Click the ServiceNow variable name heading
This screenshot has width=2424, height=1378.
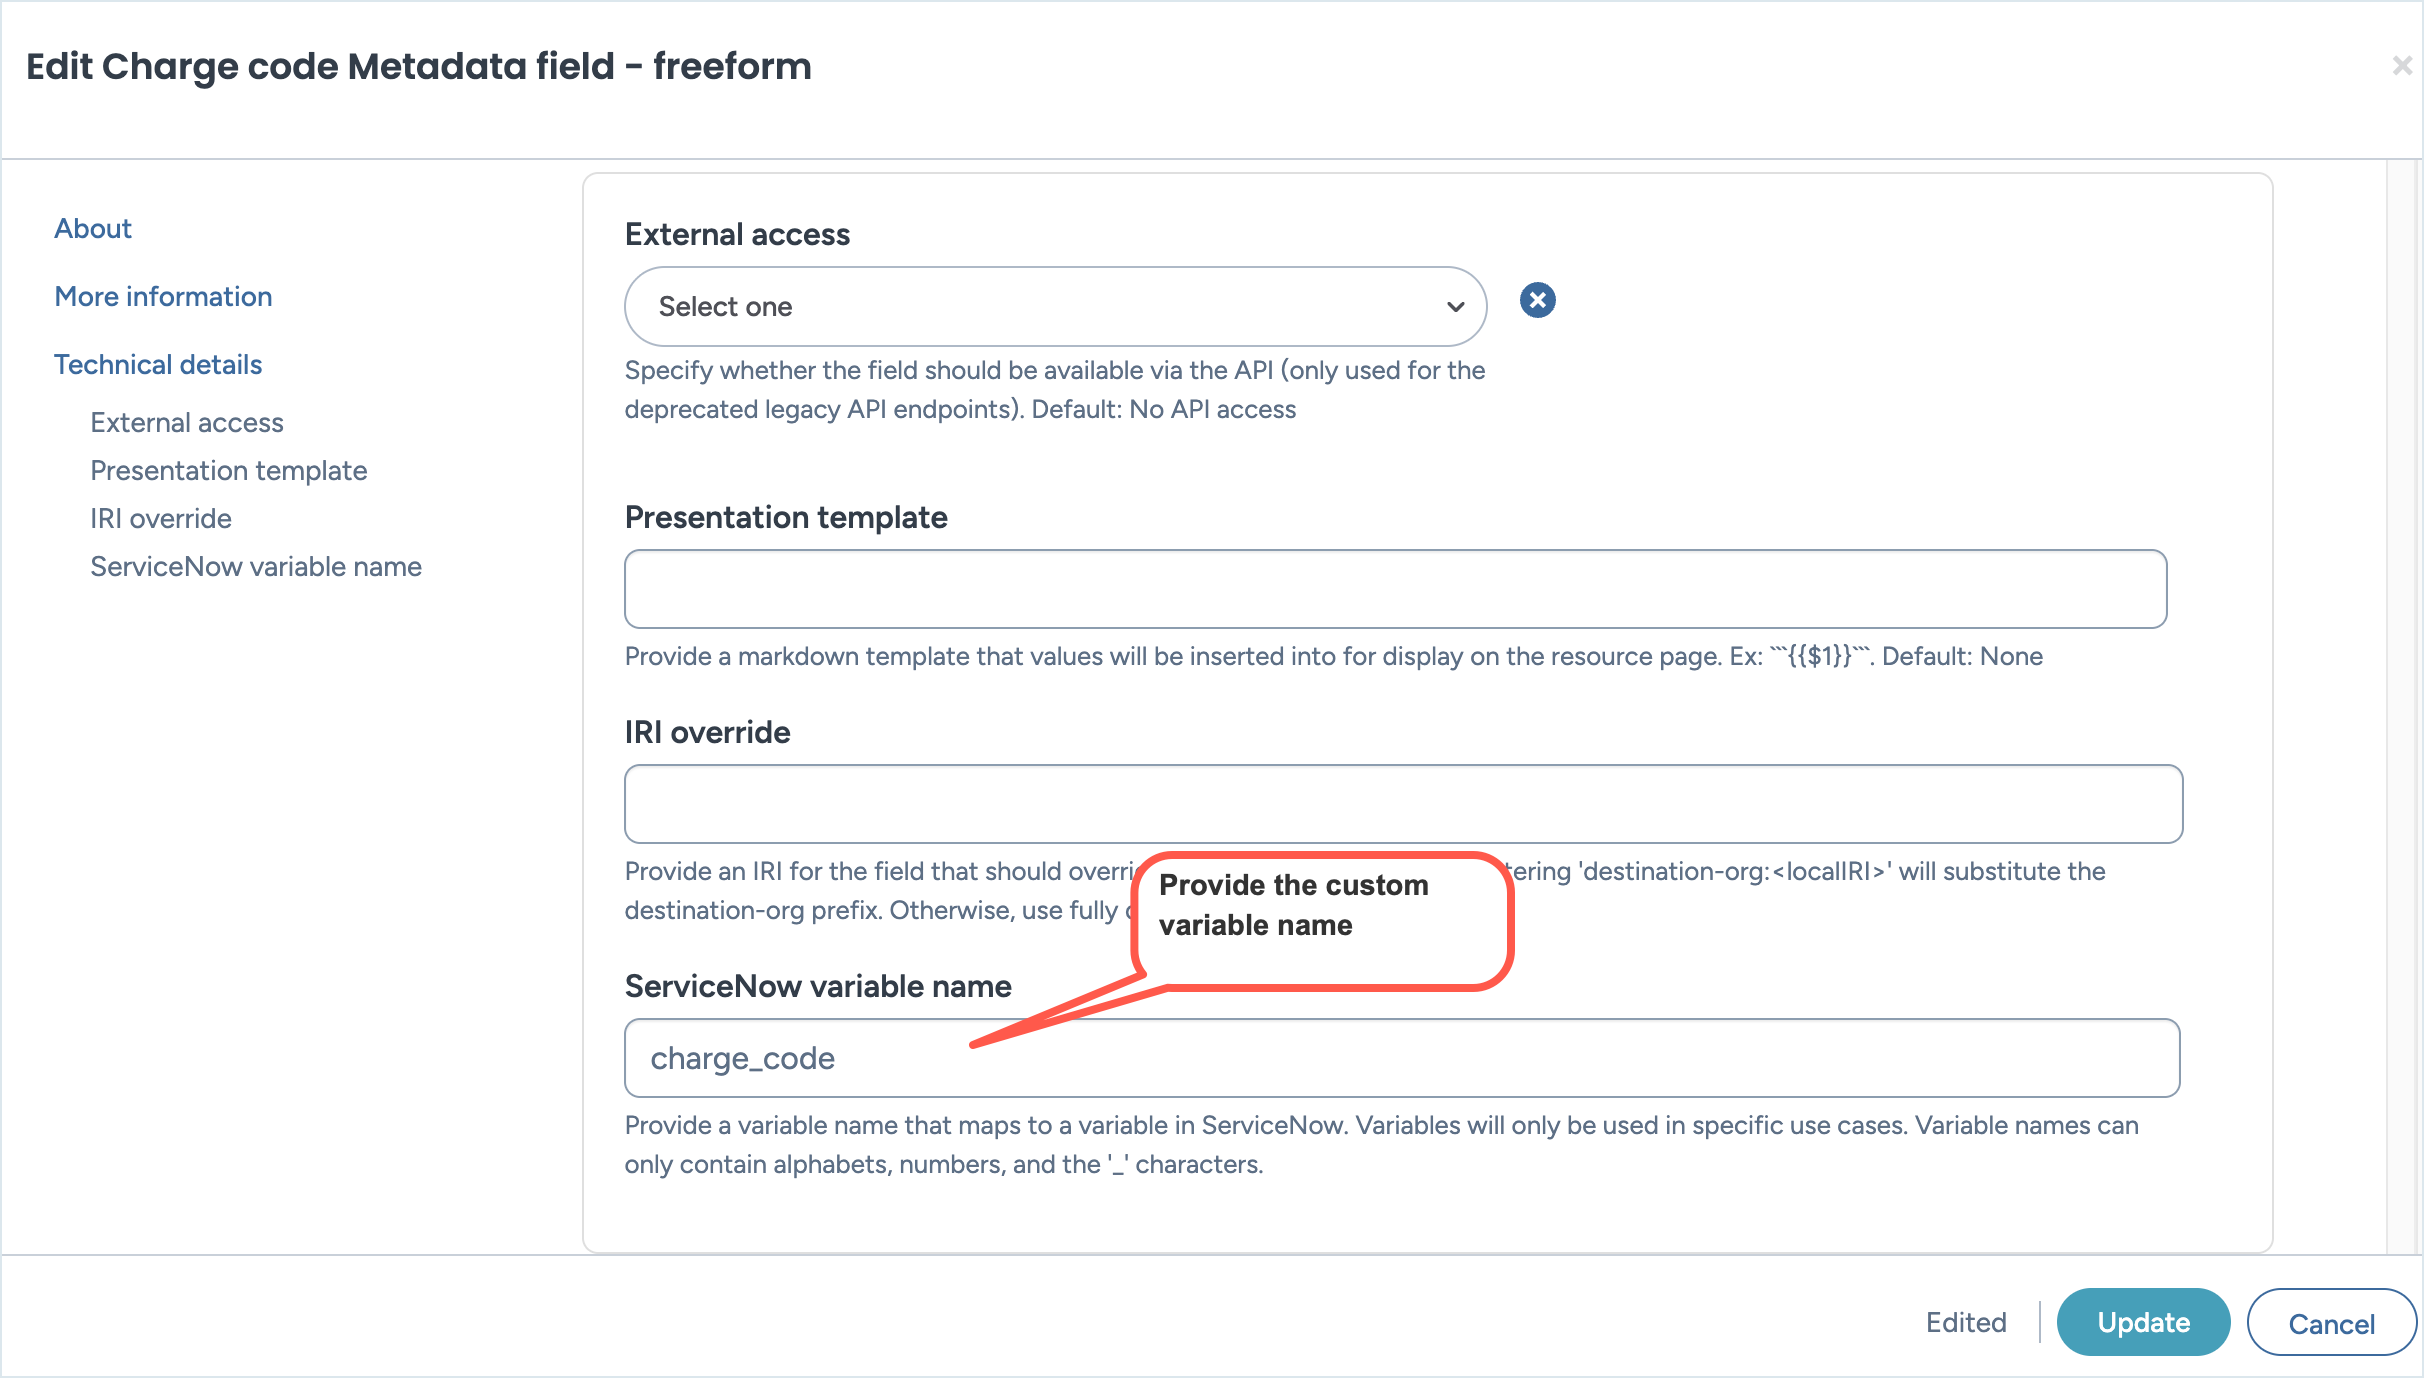tap(818, 986)
